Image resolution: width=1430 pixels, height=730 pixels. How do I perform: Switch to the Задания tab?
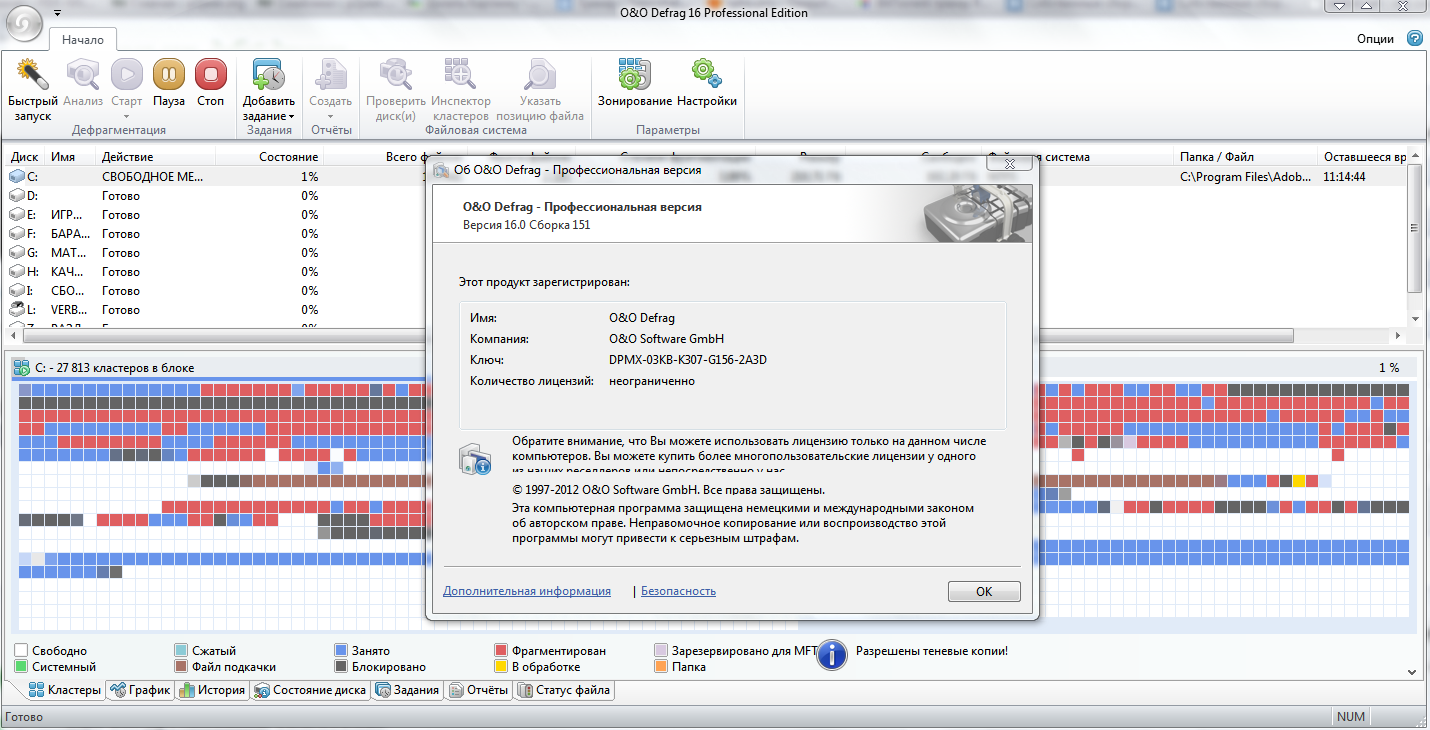[x=407, y=690]
